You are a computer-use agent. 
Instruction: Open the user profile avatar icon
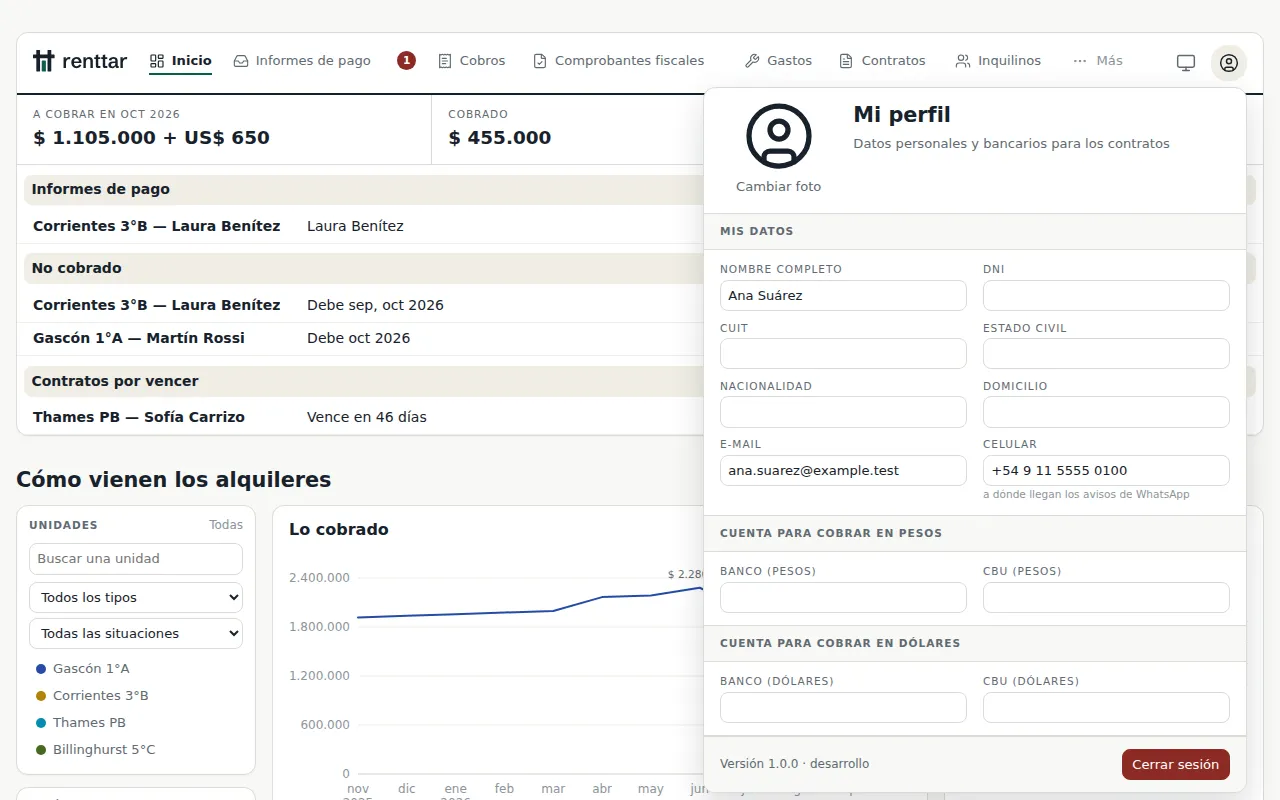(1228, 63)
